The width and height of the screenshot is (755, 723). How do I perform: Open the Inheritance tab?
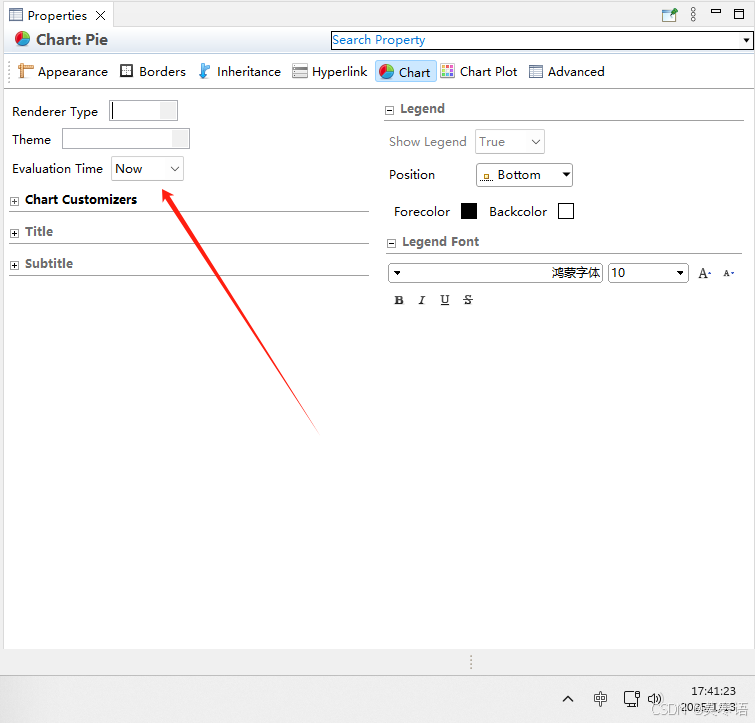[240, 72]
